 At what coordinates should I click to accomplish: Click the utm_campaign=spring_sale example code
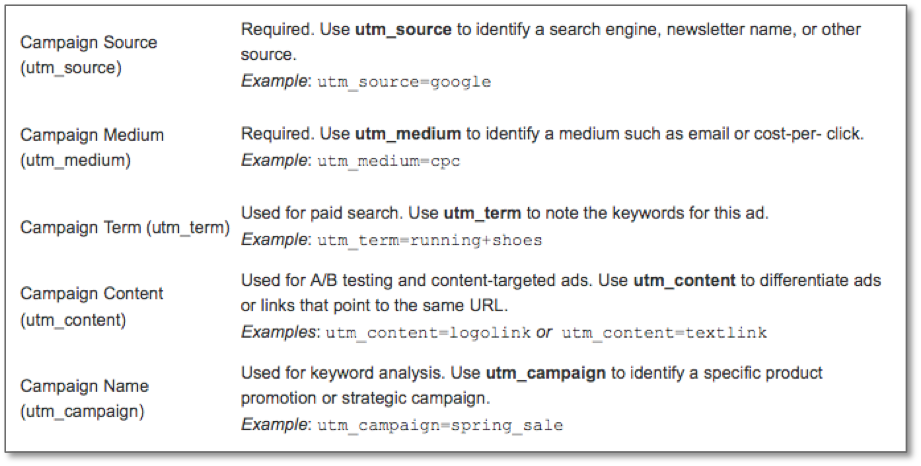(x=440, y=425)
